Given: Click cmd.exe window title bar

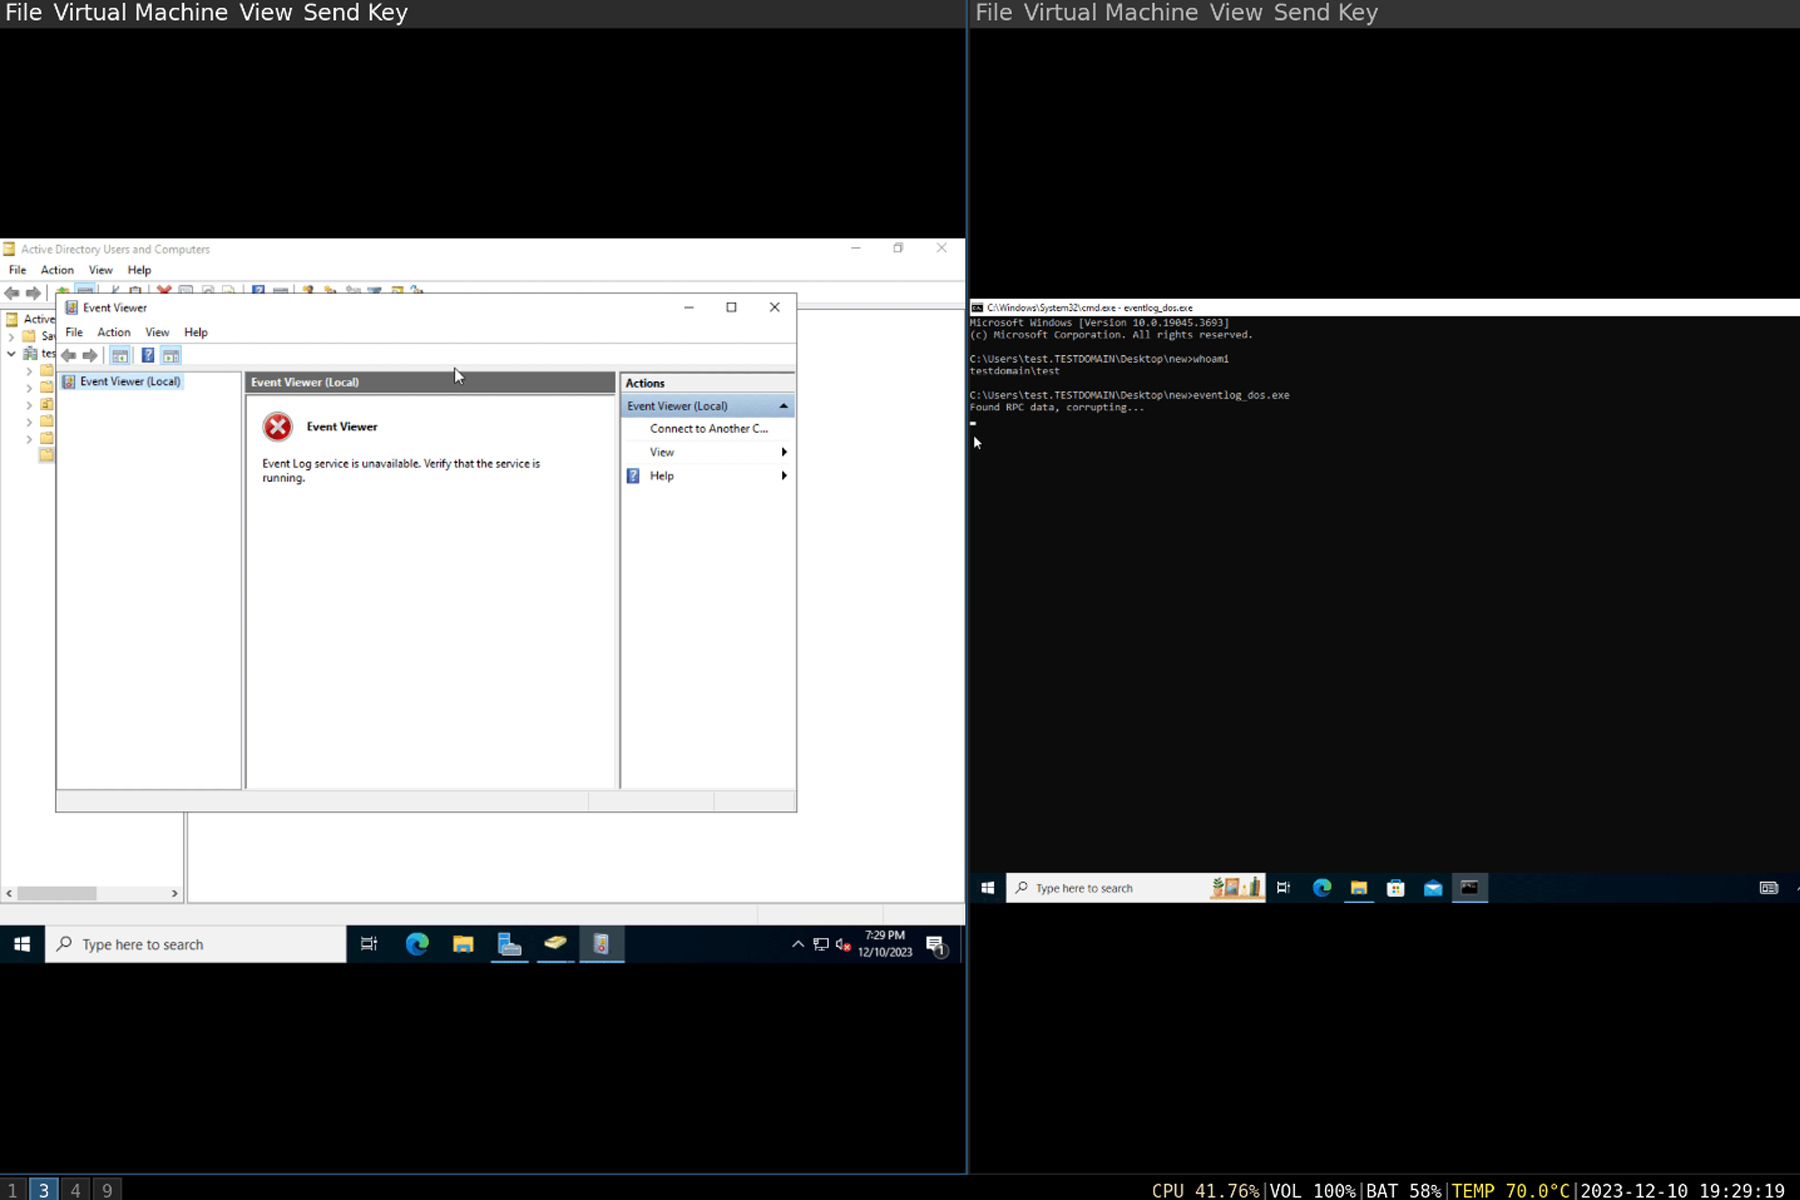Looking at the screenshot, I should tap(1384, 308).
